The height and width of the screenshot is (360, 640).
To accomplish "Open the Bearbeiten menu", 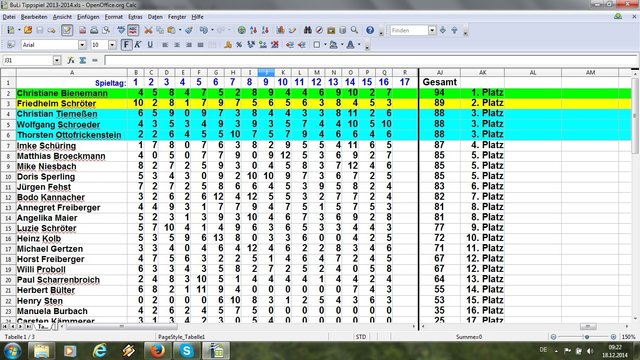I will click(x=34, y=17).
